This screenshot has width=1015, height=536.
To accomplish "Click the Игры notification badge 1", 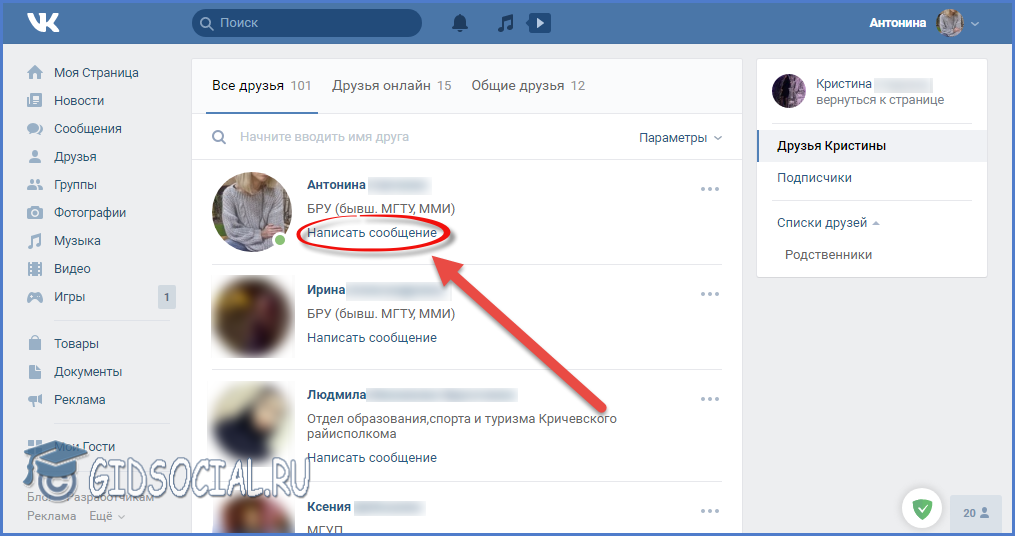I will click(166, 297).
